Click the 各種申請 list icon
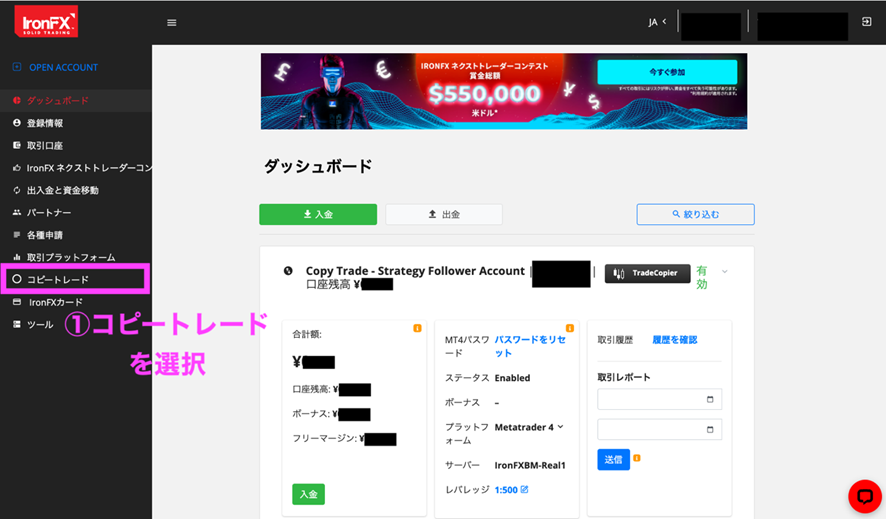Image resolution: width=886 pixels, height=519 pixels. click(x=16, y=235)
